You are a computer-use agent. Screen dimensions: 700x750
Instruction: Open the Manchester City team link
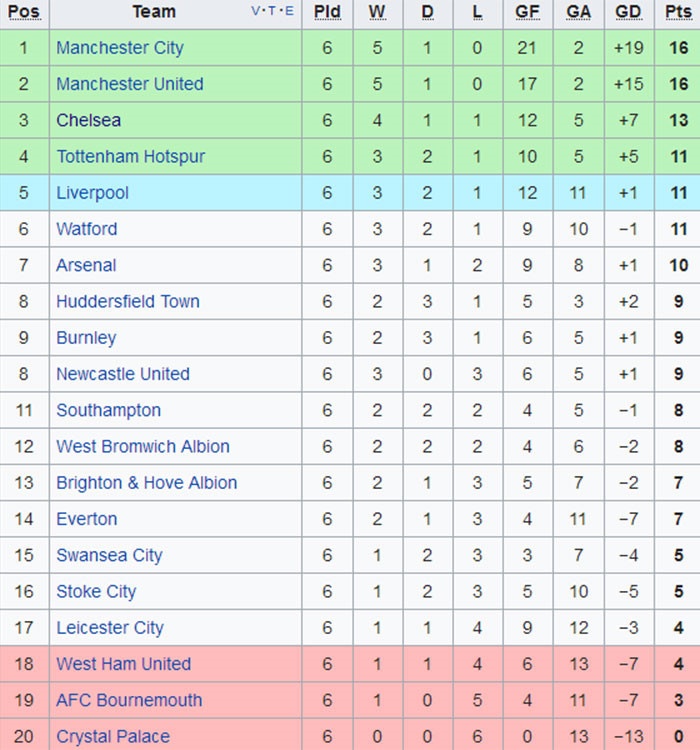pos(120,48)
